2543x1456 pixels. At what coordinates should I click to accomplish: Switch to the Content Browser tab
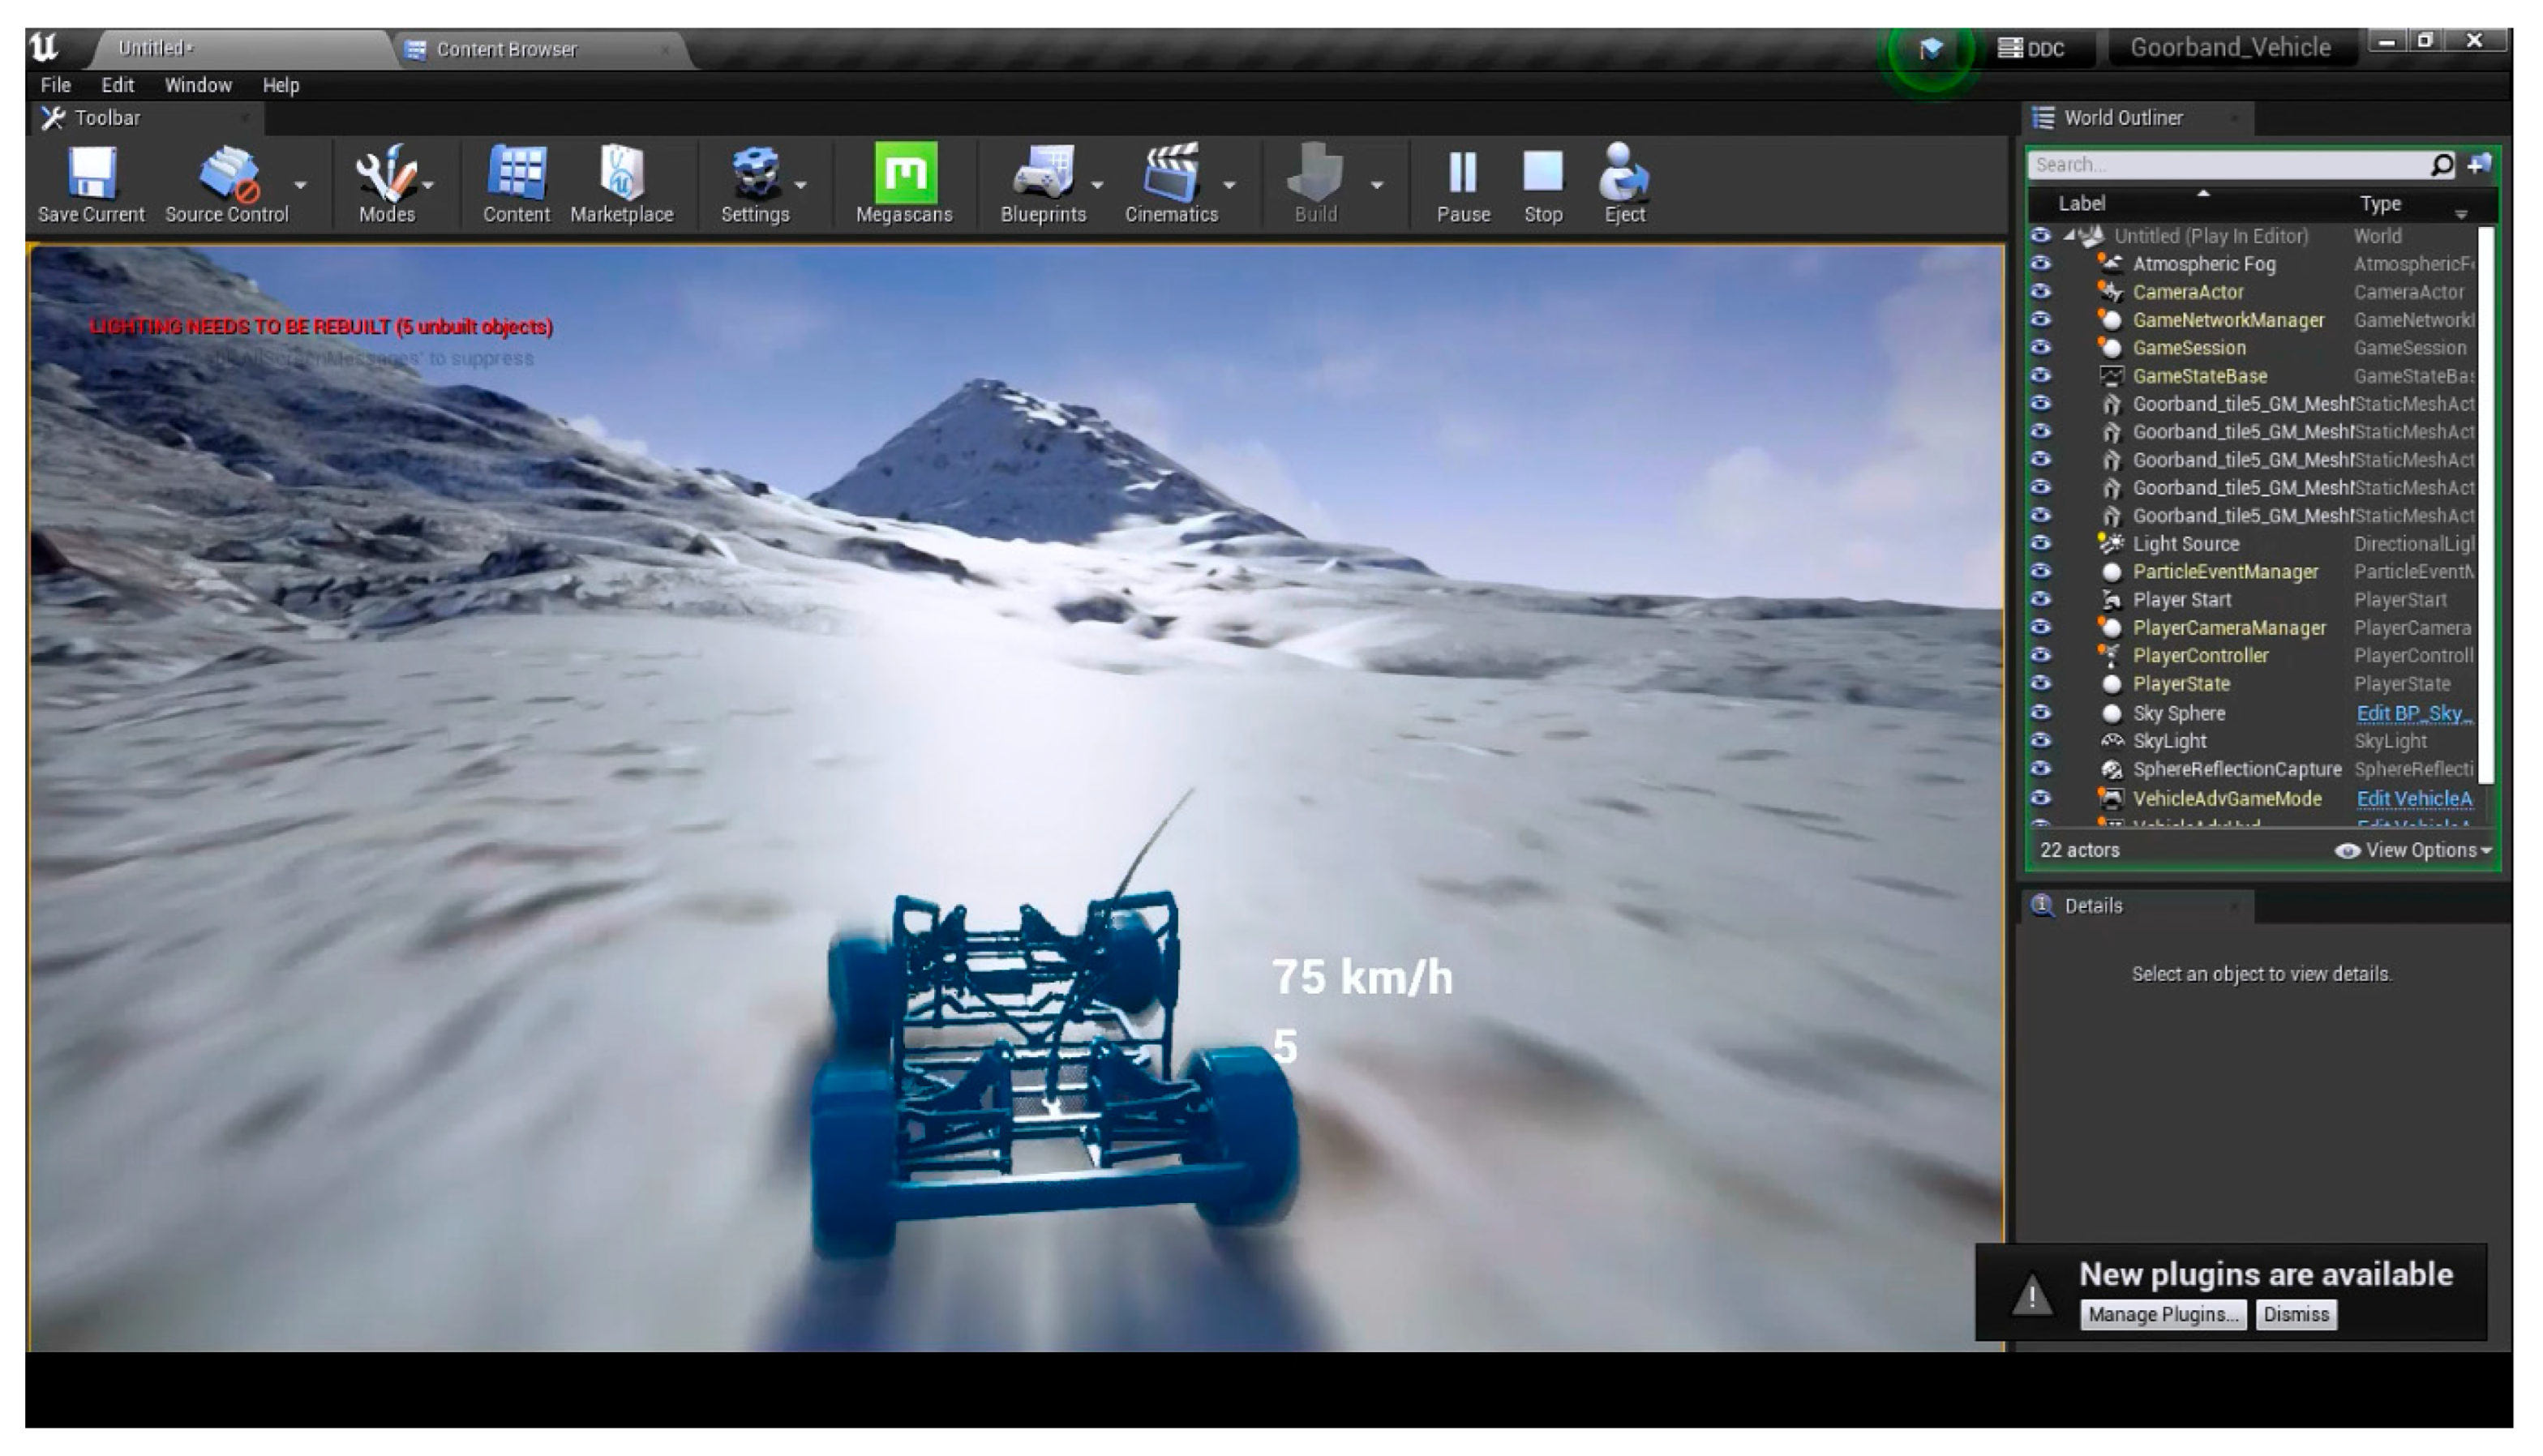506,49
